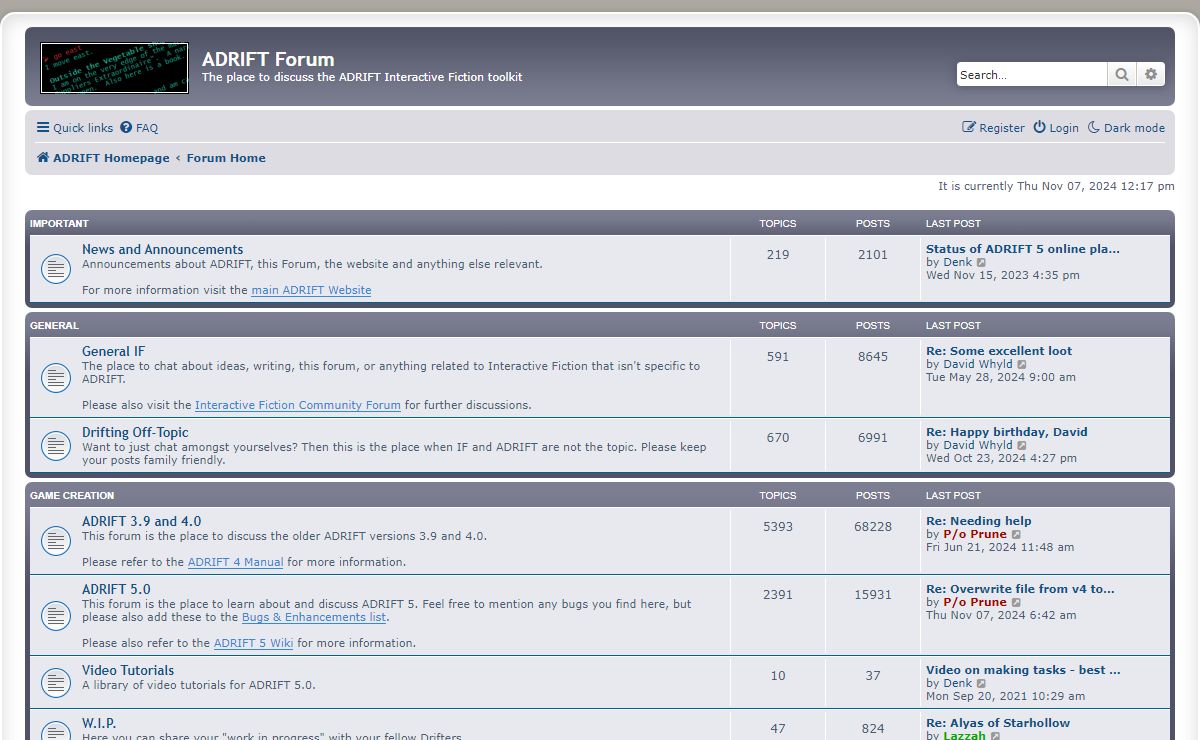The width and height of the screenshot is (1200, 740).
Task: Open Bugs & Enhancements list link
Action: [x=314, y=617]
